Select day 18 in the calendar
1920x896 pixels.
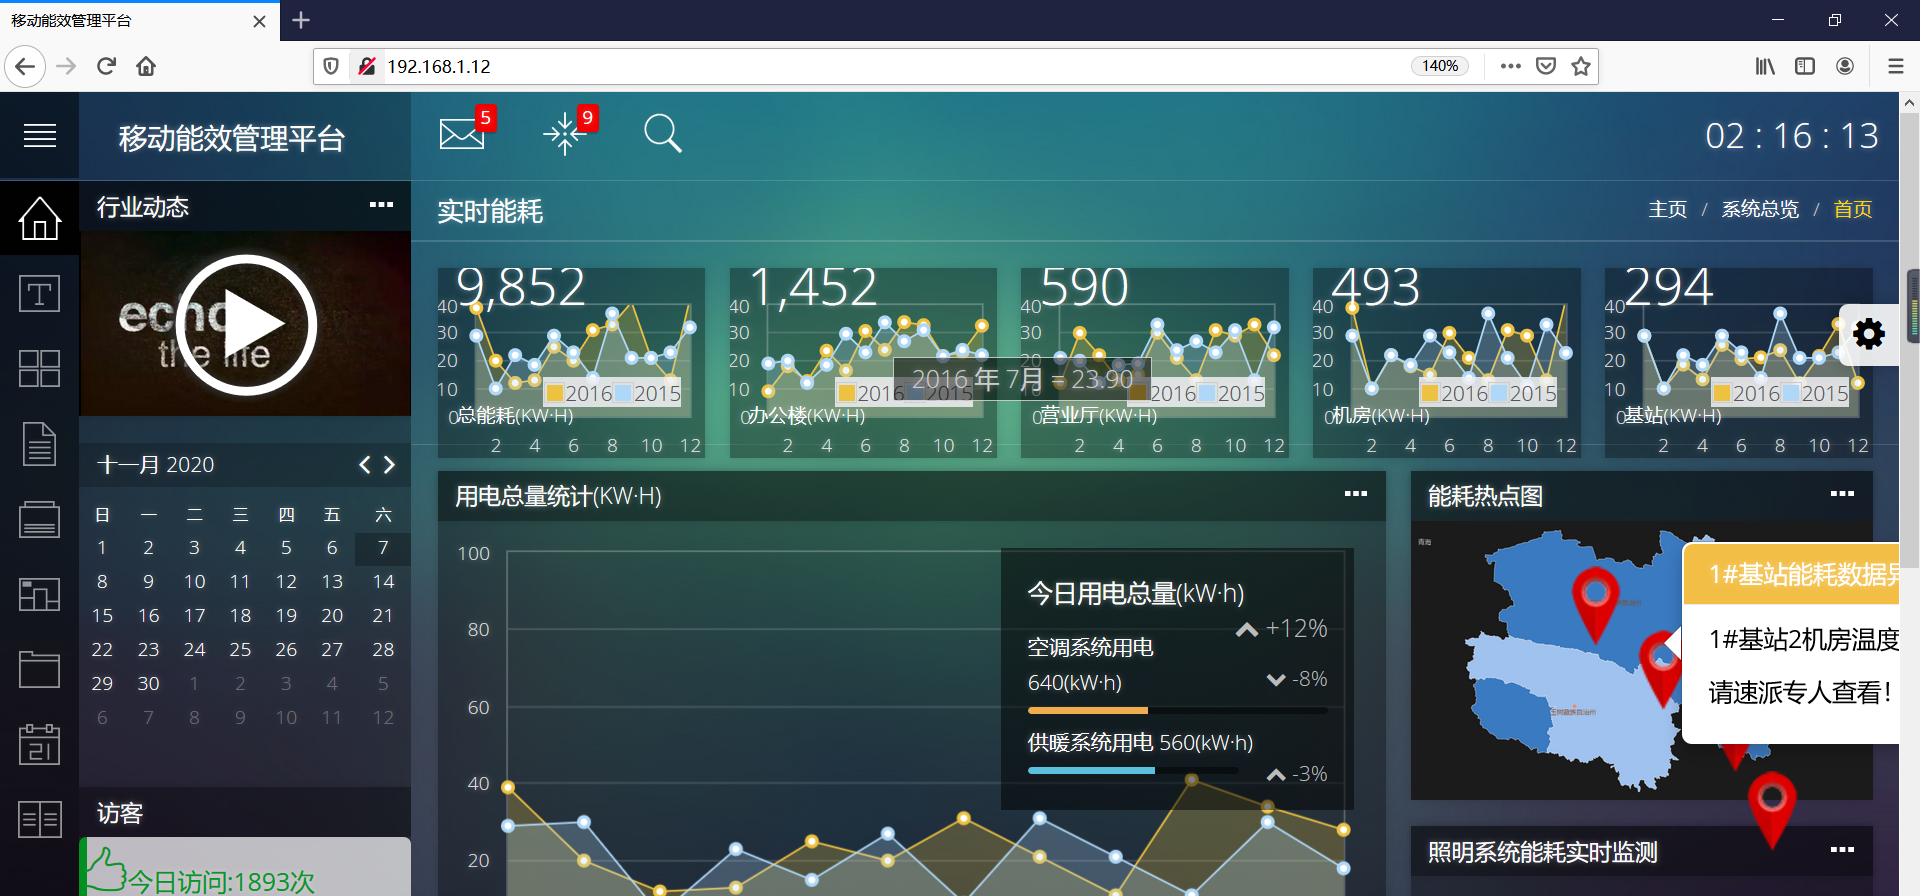[240, 615]
